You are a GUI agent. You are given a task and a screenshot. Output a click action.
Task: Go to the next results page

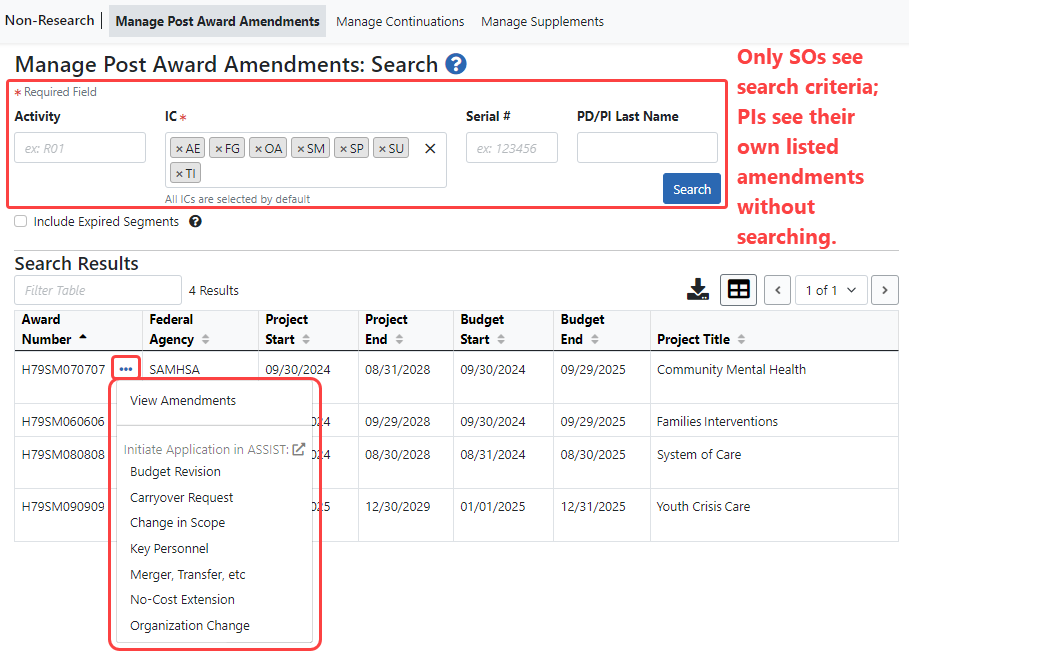[x=884, y=289]
